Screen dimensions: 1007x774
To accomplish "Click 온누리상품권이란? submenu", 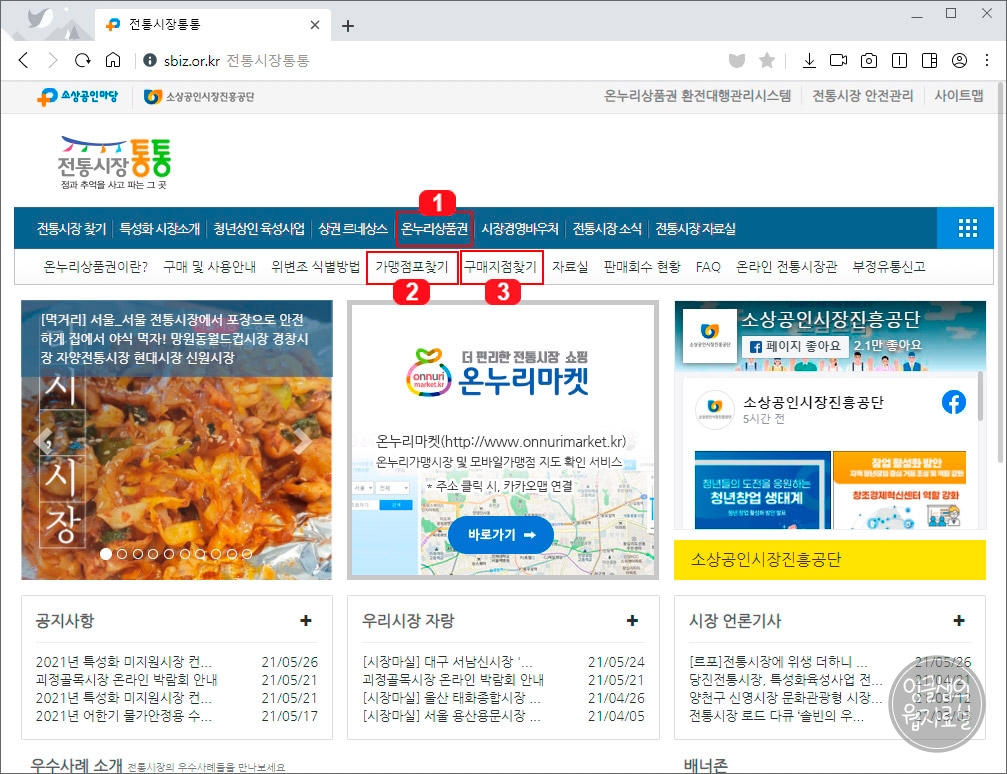I will click(x=96, y=267).
